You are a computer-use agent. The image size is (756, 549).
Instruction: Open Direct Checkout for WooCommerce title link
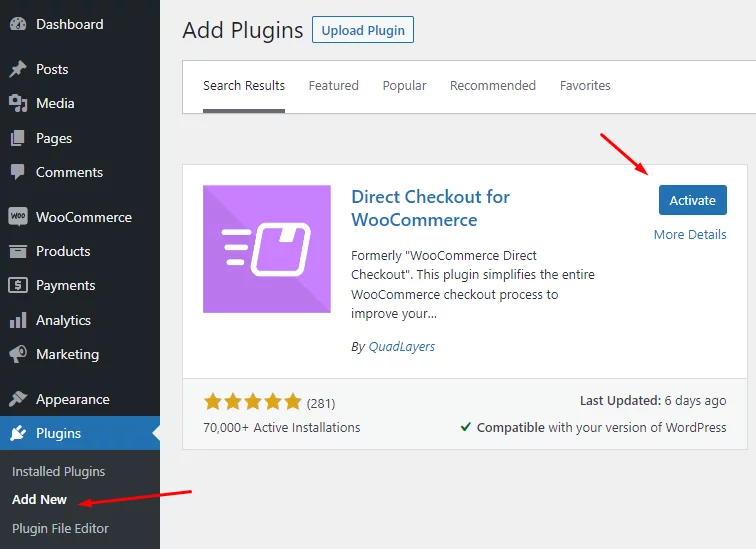coord(430,208)
